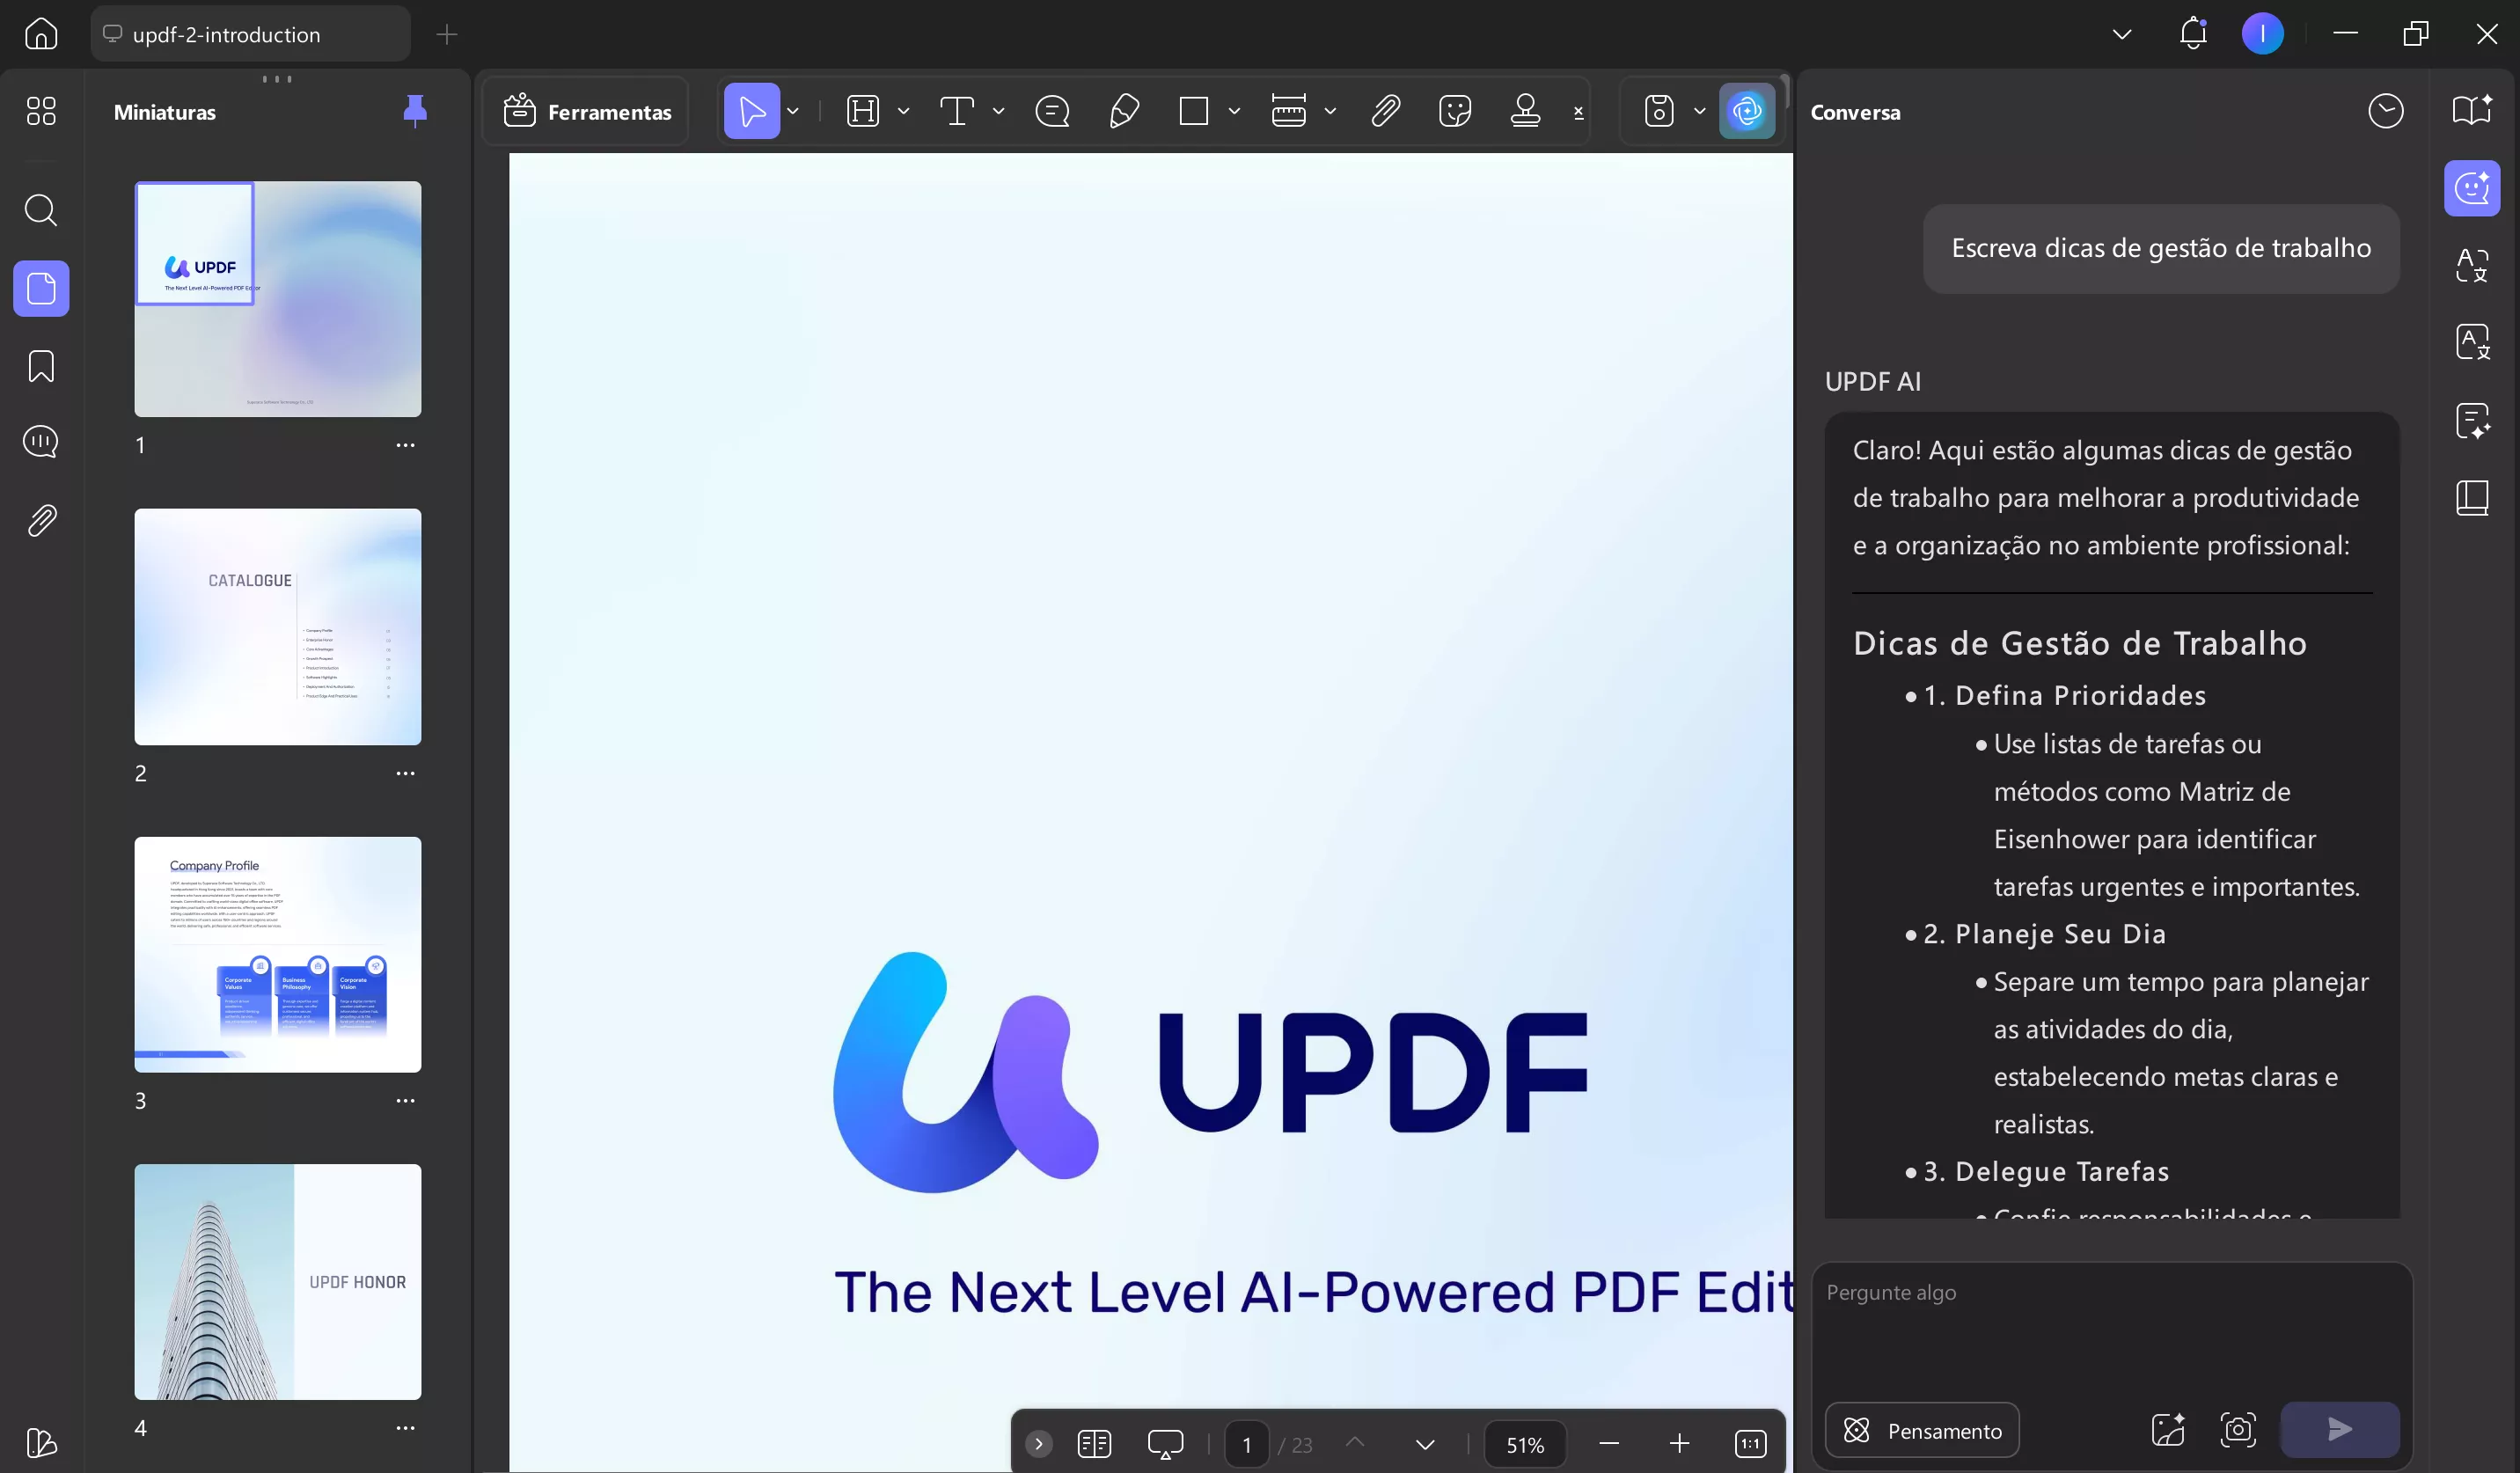2520x1473 pixels.
Task: Select the sticker tool
Action: (x=1455, y=111)
